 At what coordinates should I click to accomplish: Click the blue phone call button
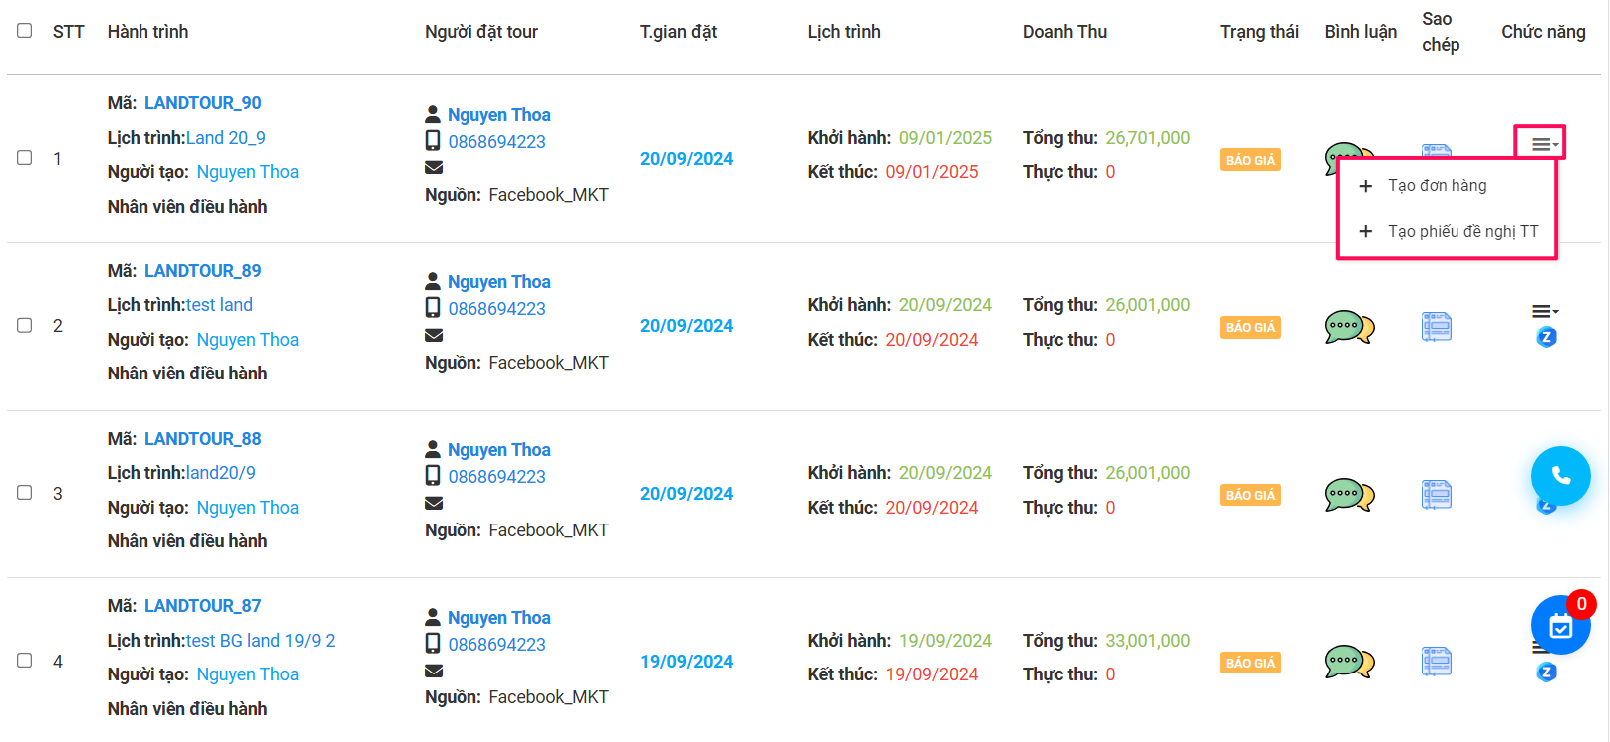pyautogui.click(x=1560, y=476)
